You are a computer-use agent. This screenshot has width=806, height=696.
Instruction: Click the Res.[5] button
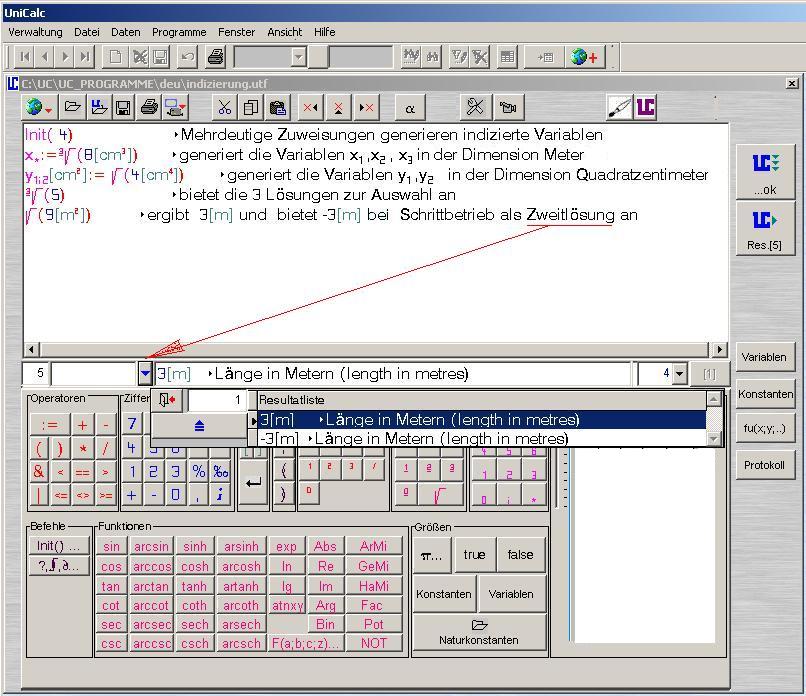pyautogui.click(x=765, y=228)
